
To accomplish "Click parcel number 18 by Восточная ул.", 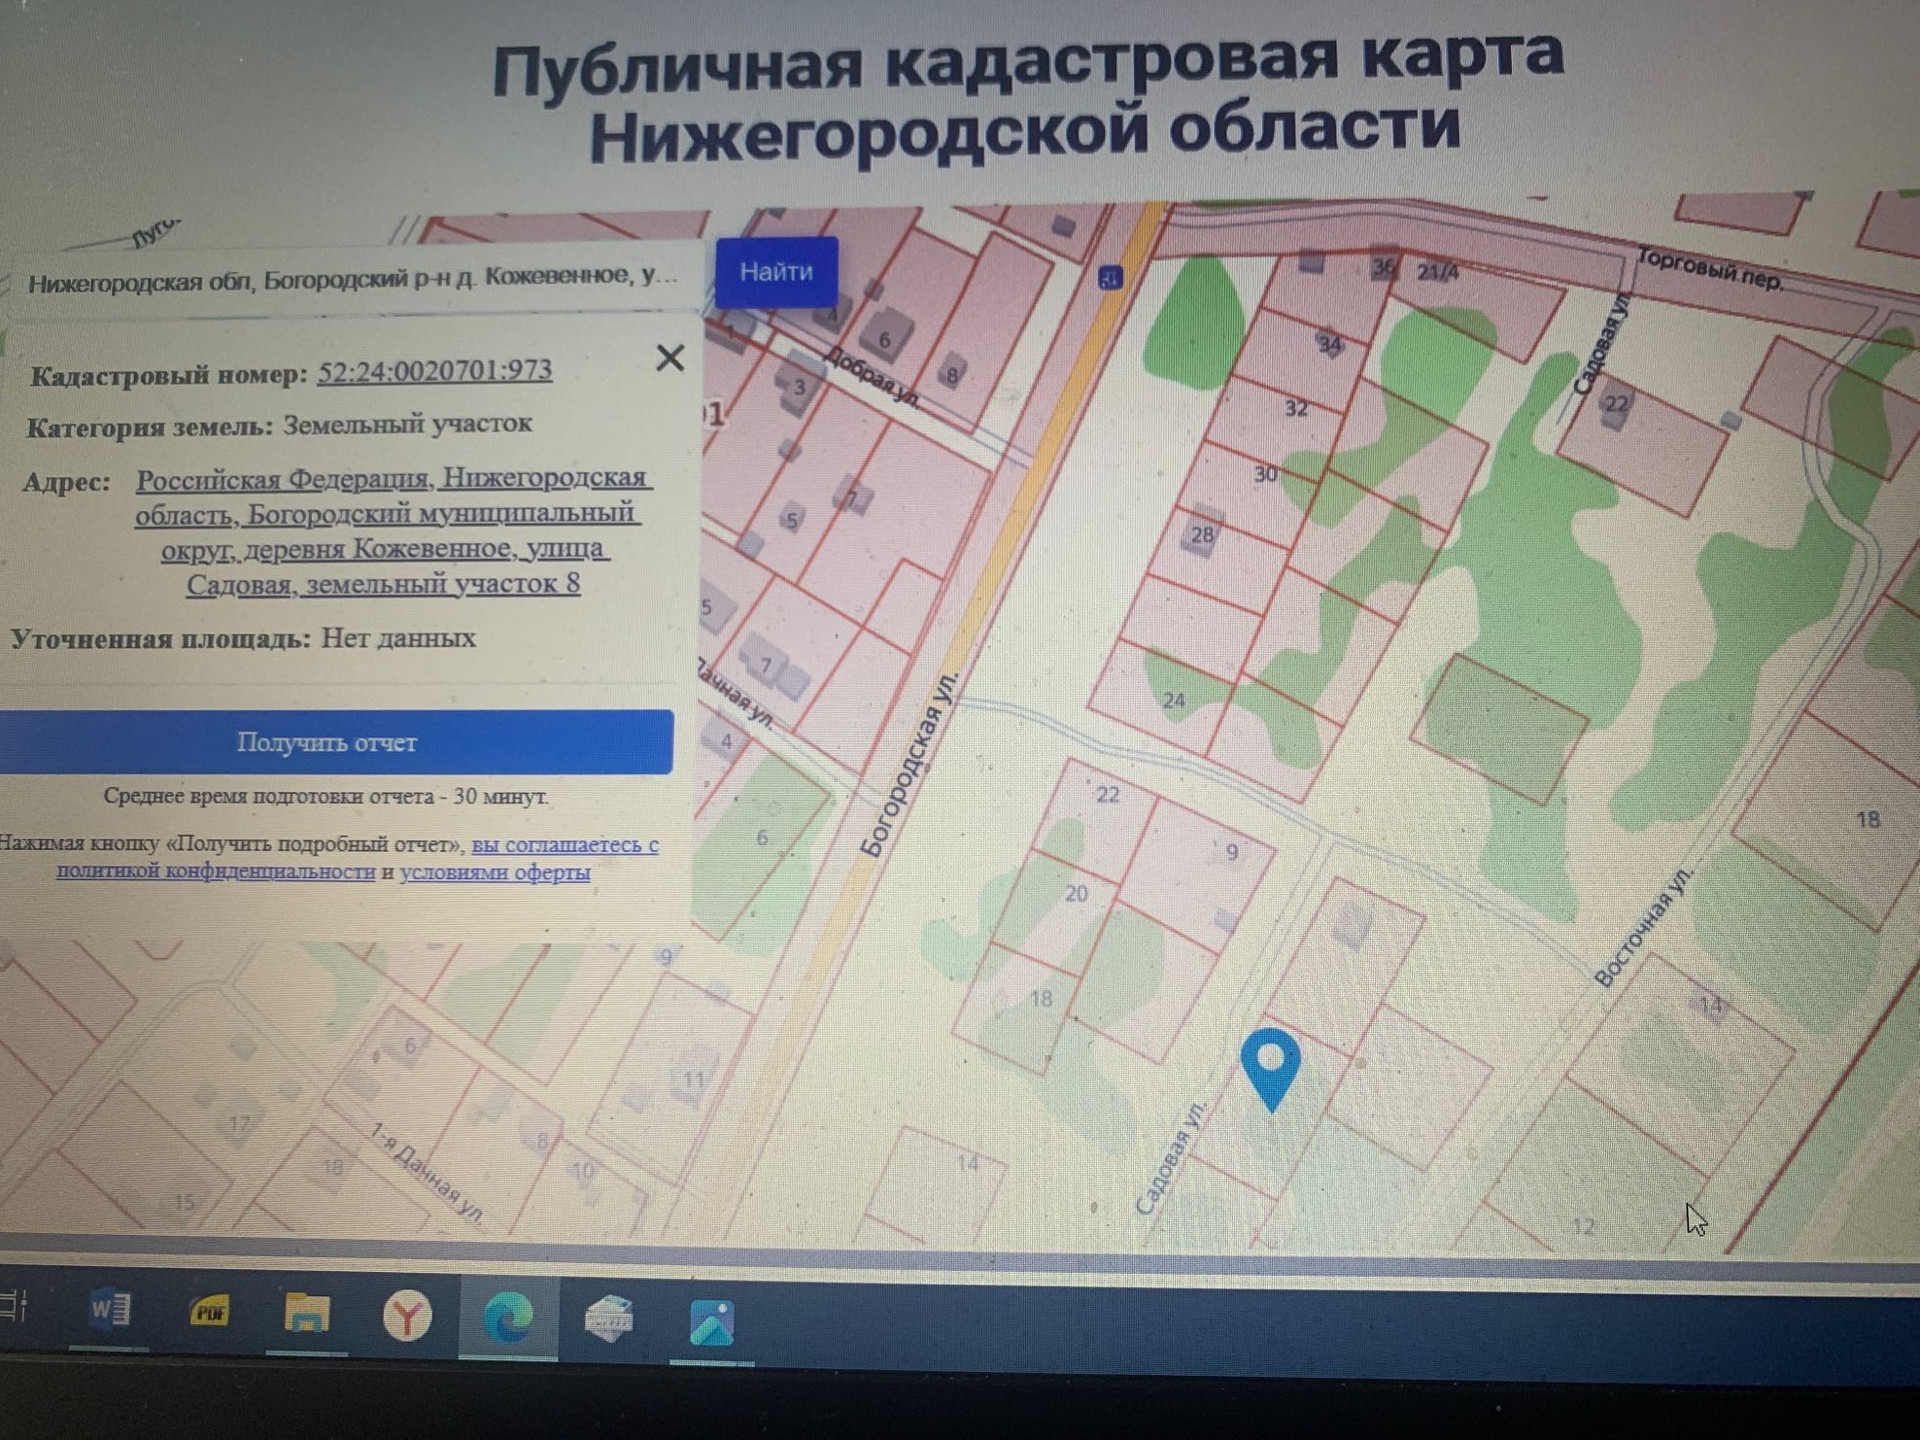I will click(x=1867, y=820).
